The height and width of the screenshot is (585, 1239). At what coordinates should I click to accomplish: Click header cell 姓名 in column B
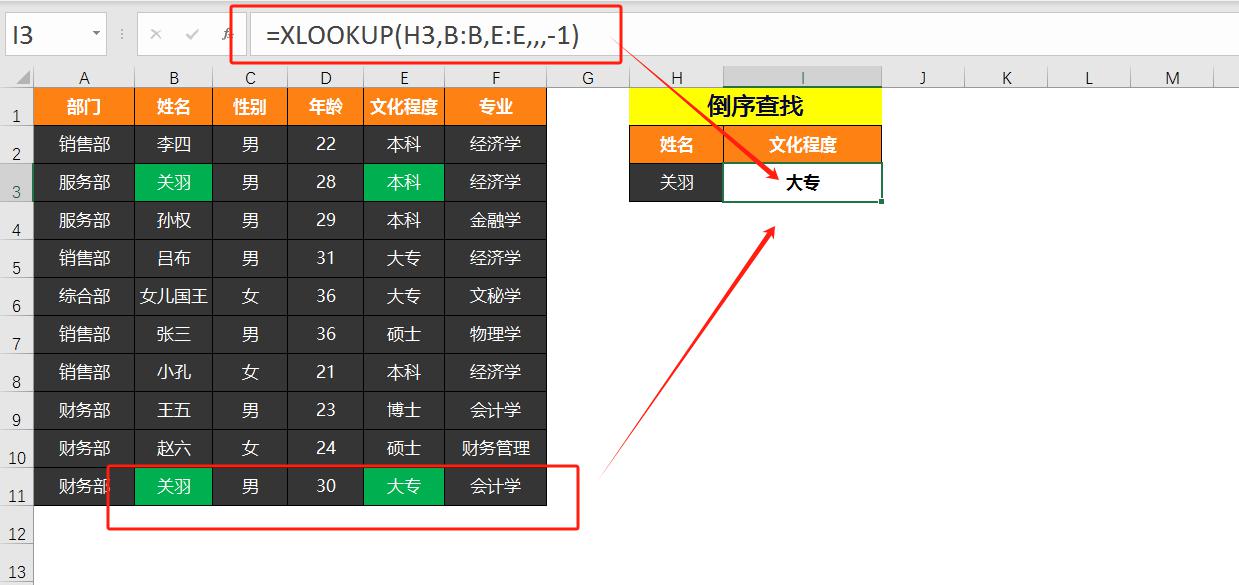(x=173, y=107)
